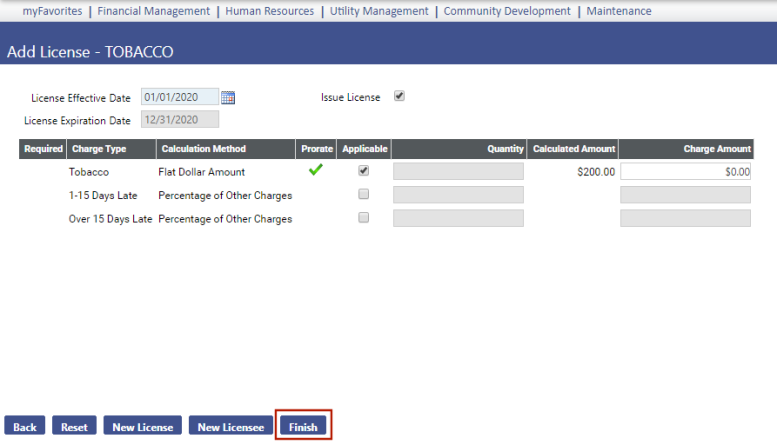The image size is (777, 445).
Task: Open the Human Resources menu
Action: [269, 11]
